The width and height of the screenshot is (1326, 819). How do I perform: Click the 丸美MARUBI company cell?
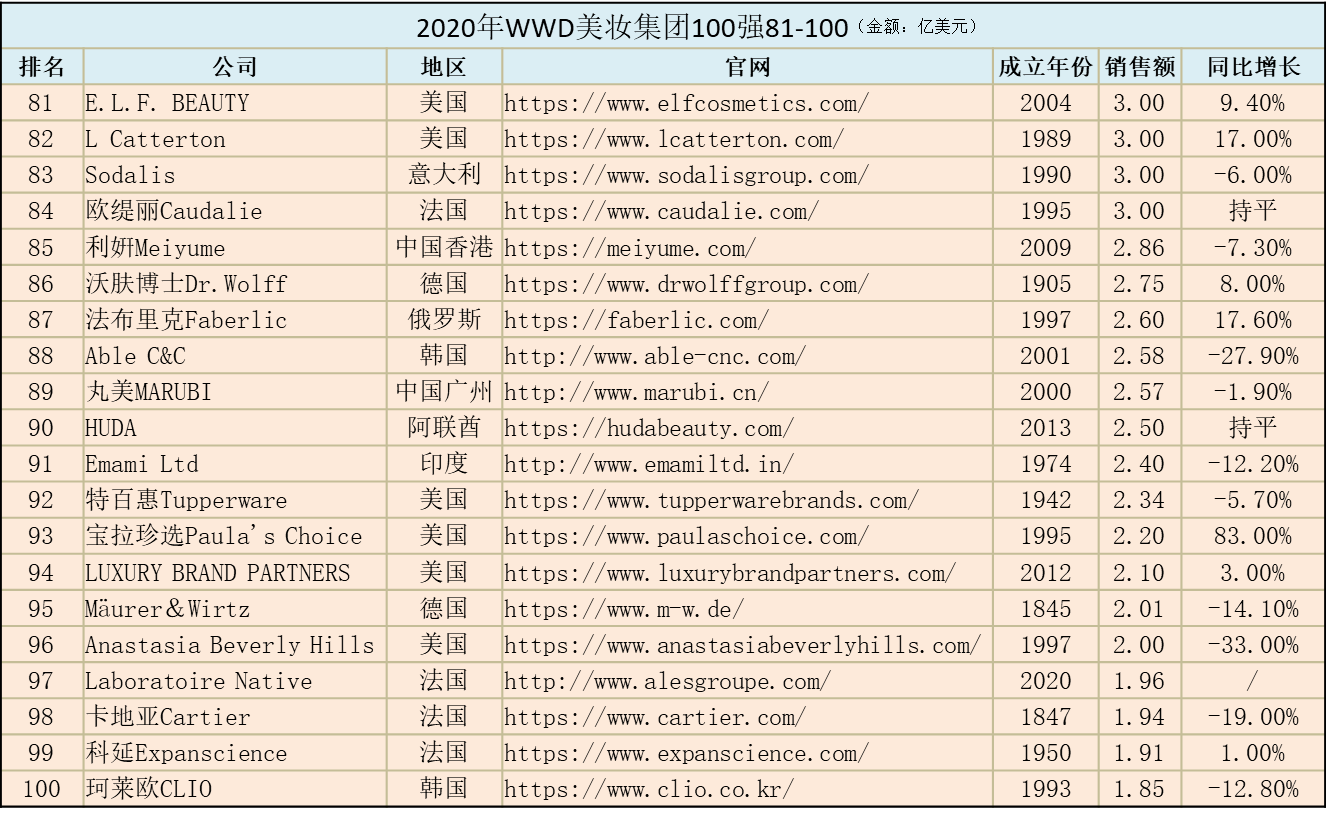(148, 392)
